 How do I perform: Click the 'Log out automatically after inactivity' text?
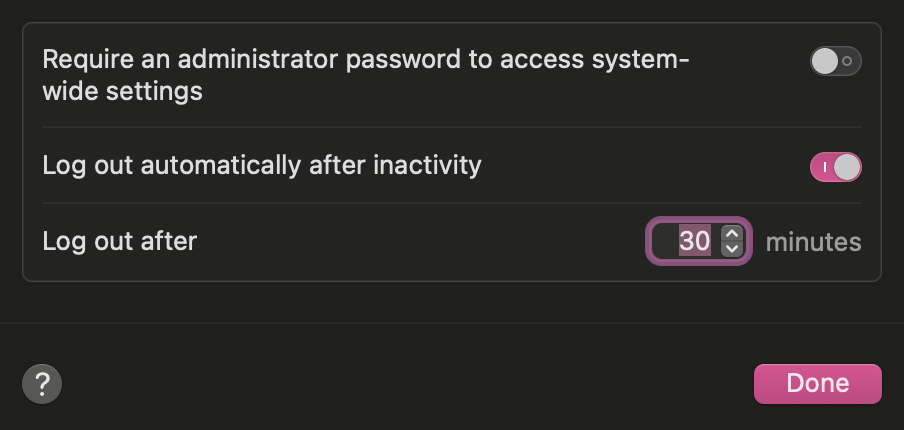[x=261, y=165]
